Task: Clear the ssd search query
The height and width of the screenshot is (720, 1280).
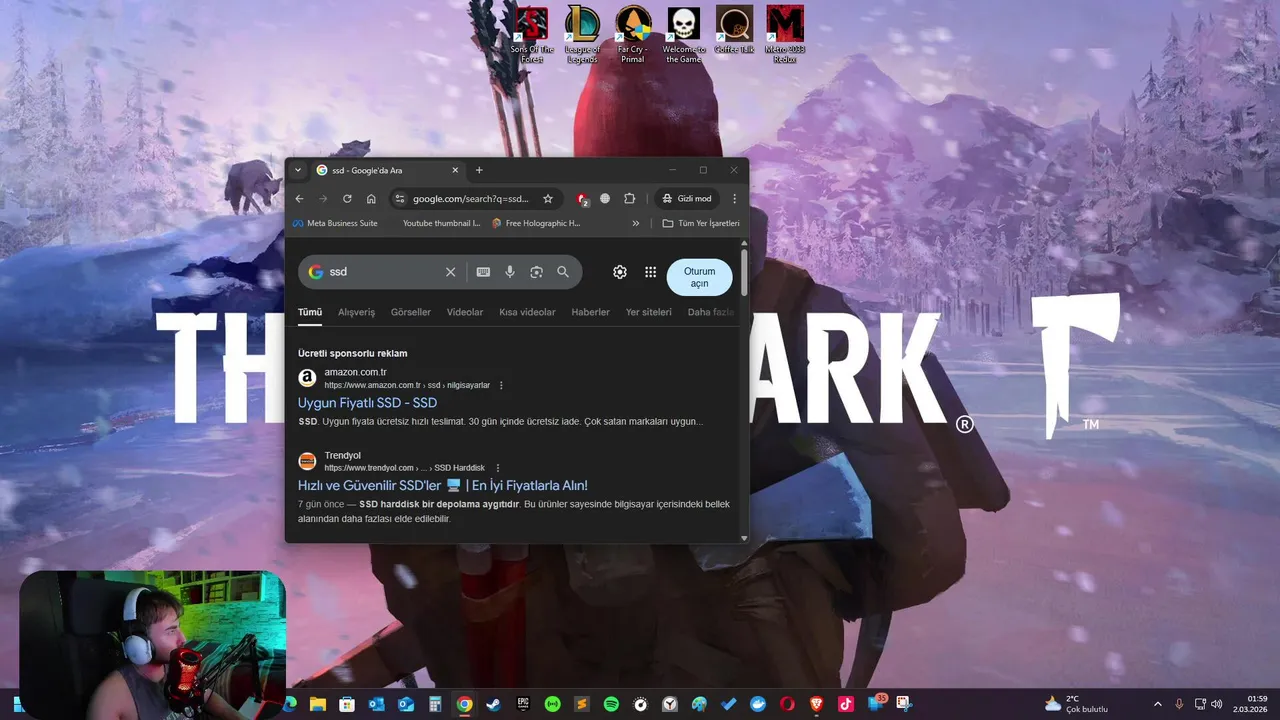Action: (x=450, y=272)
